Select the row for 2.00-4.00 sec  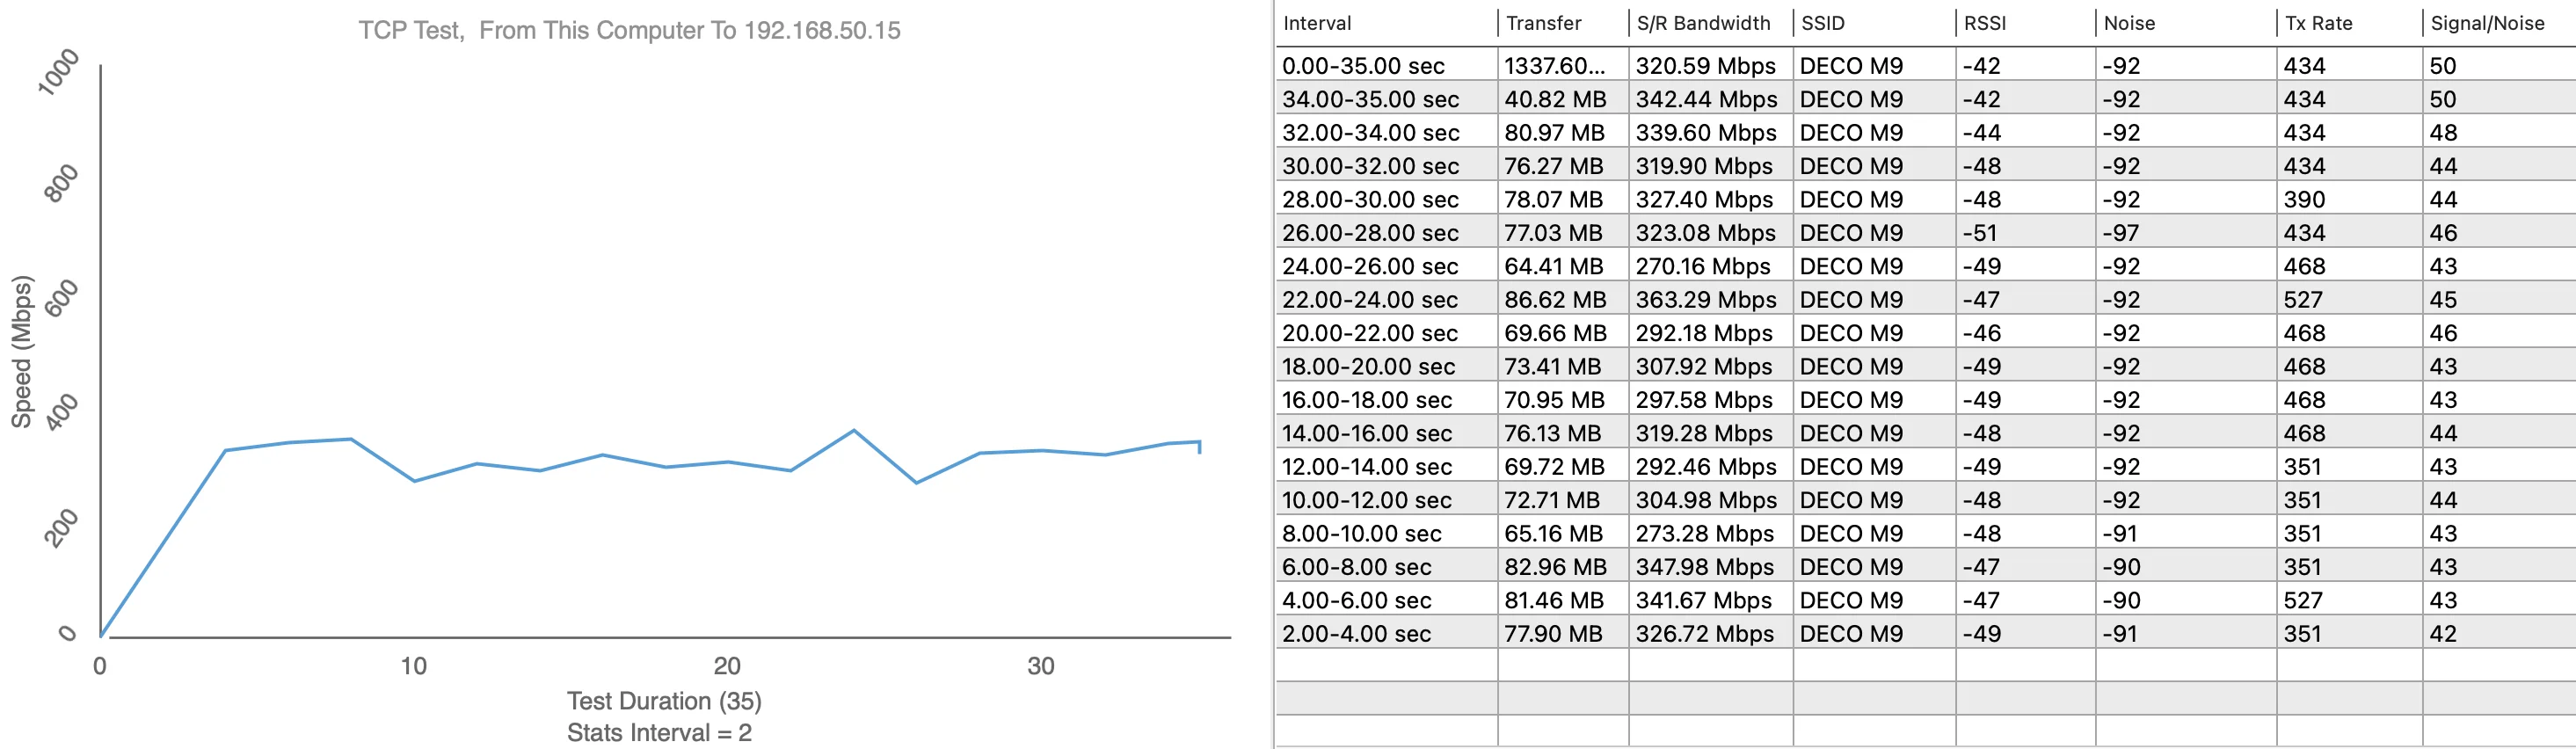[x=1356, y=634]
